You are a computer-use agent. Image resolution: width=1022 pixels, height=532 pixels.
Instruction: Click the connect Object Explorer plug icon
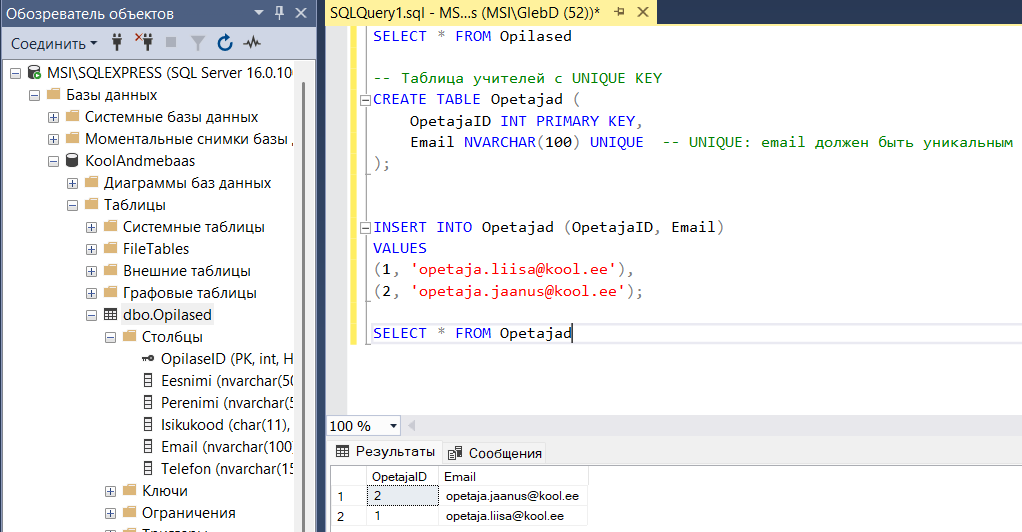pos(117,43)
